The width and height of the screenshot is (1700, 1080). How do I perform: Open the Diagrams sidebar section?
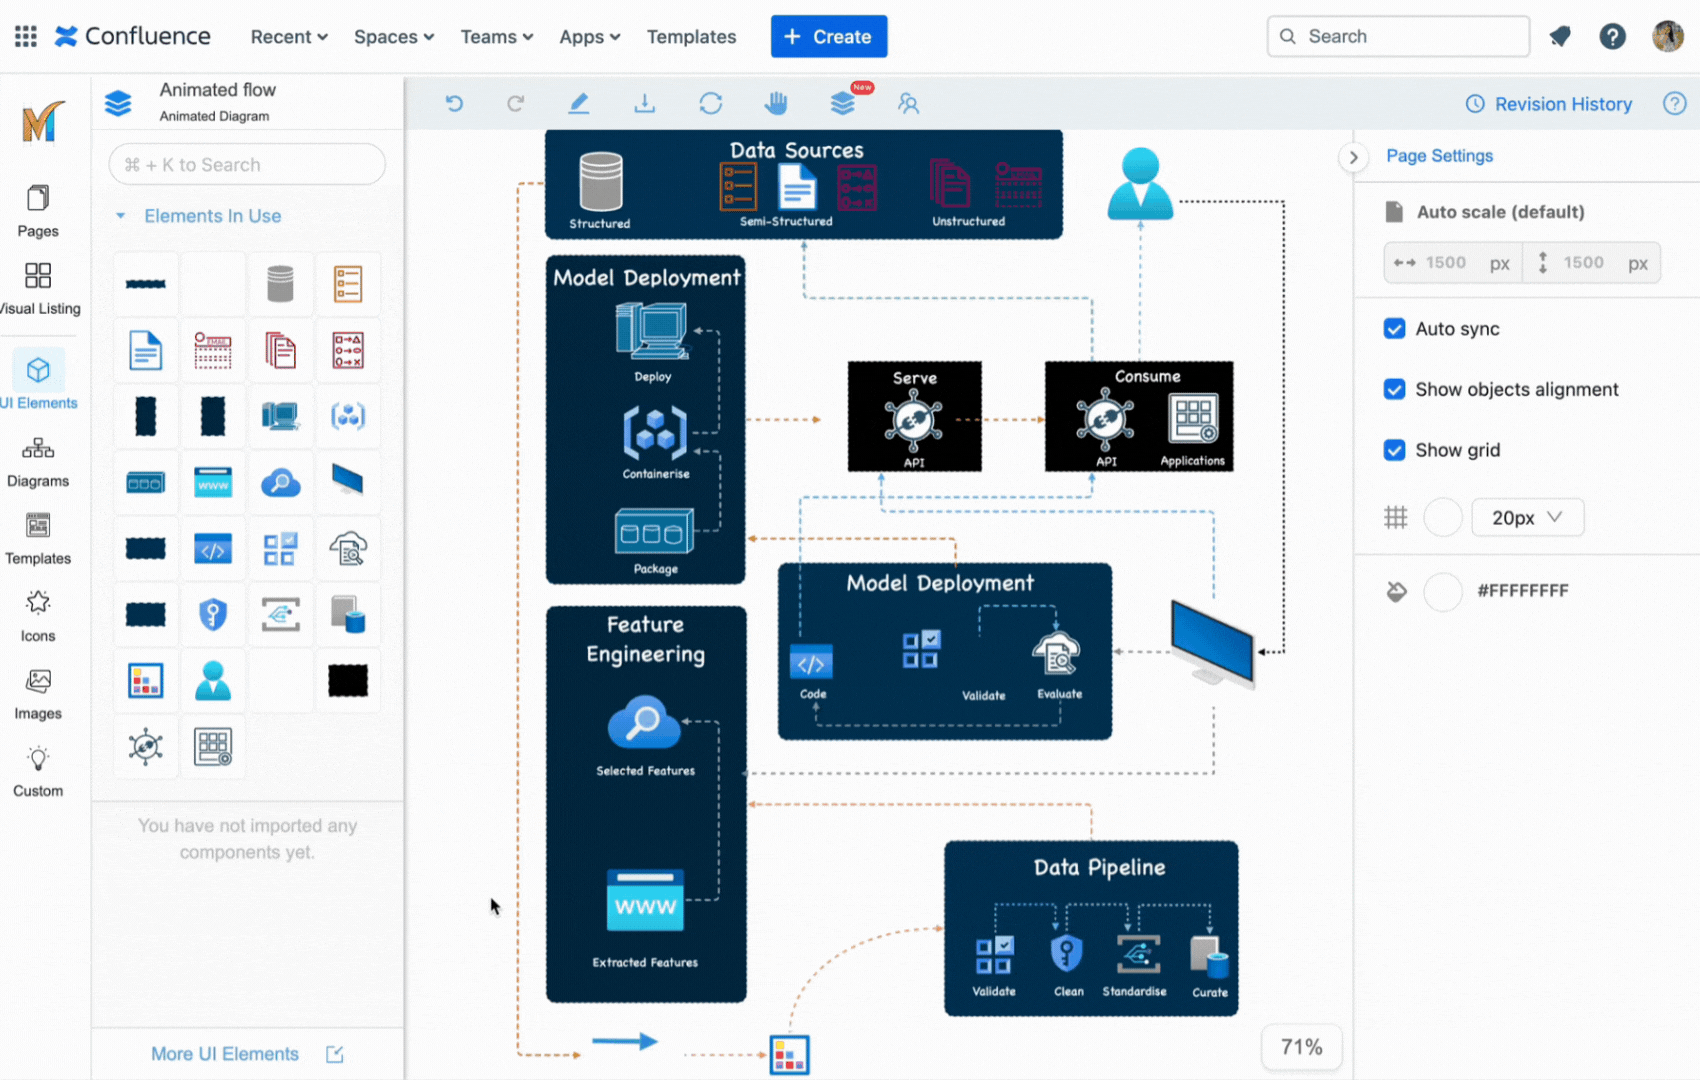pos(38,461)
